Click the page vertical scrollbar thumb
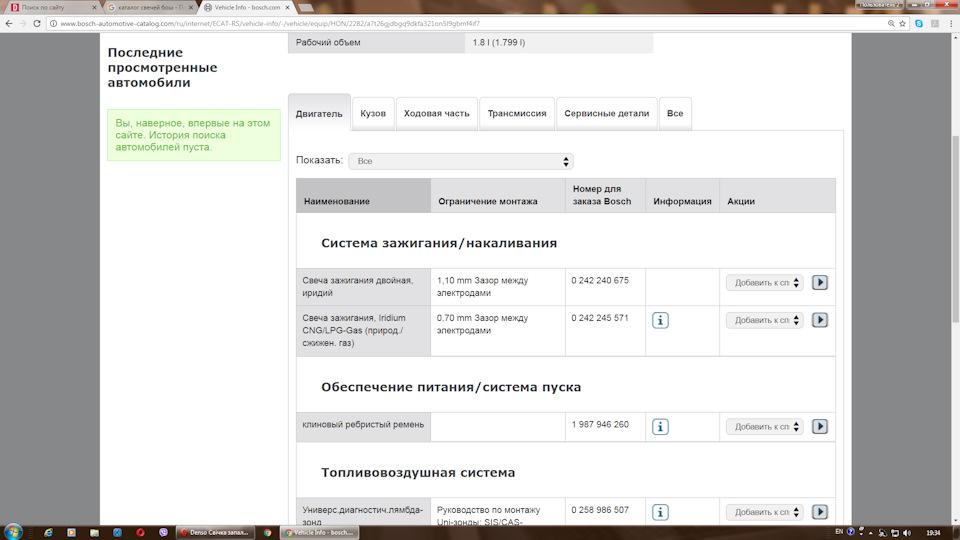Image resolution: width=960 pixels, height=540 pixels. (955, 227)
